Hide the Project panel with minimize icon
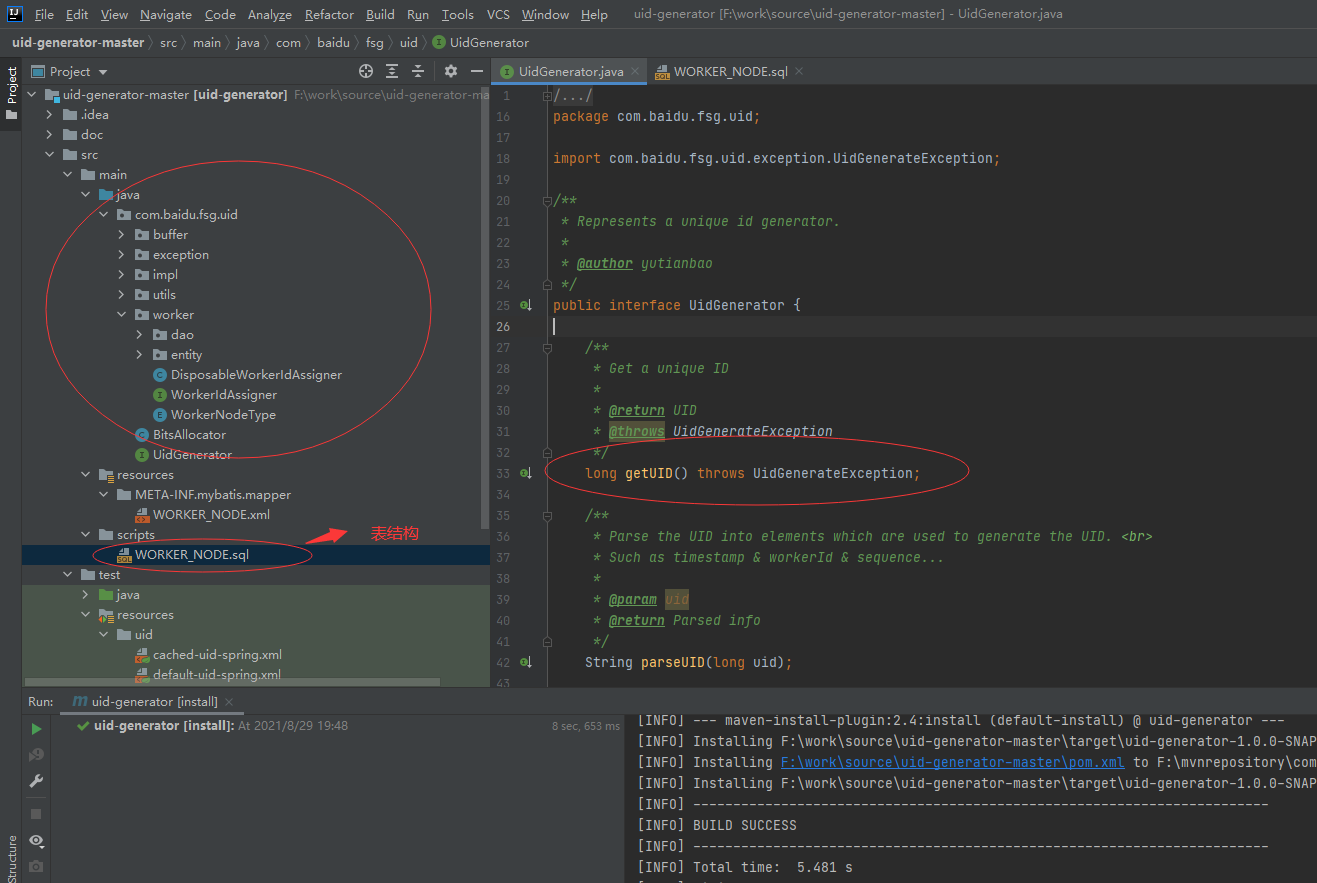The image size is (1317, 883). pos(477,71)
